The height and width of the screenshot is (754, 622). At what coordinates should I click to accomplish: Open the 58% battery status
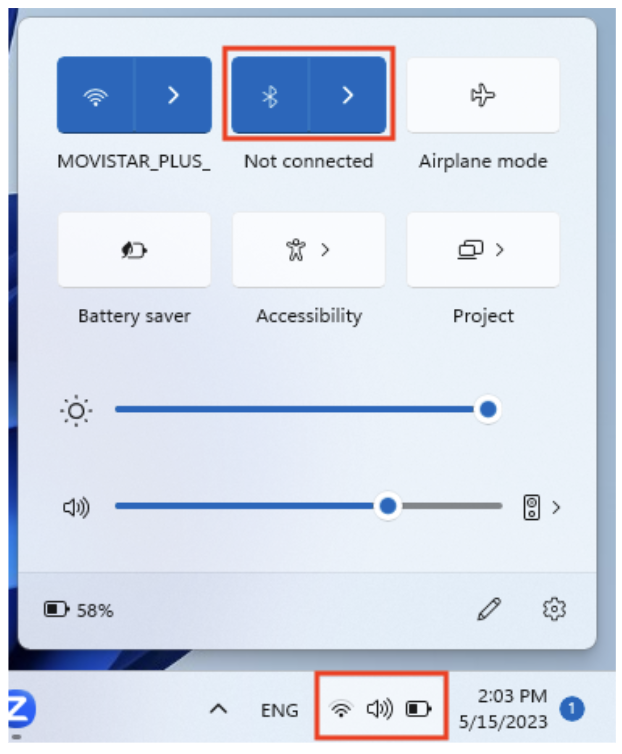pos(79,610)
